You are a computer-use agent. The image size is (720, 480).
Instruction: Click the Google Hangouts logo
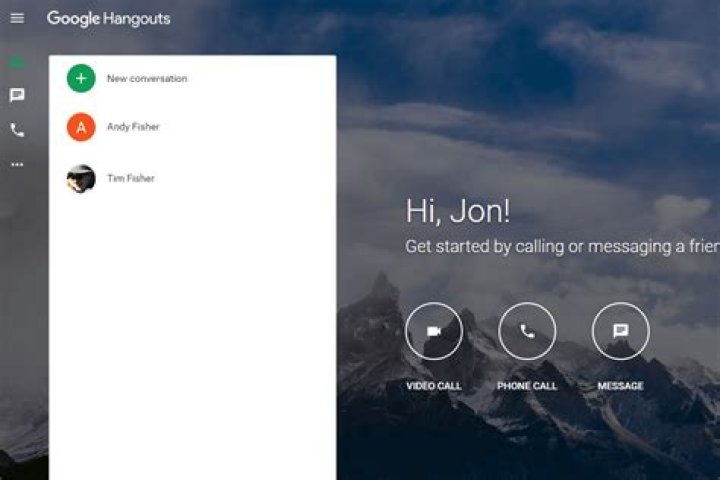pos(108,18)
